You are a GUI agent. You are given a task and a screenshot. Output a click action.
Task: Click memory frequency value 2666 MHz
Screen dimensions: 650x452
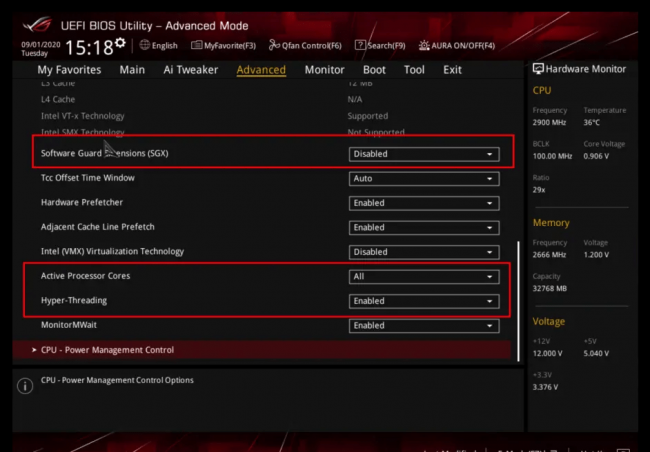(549, 255)
